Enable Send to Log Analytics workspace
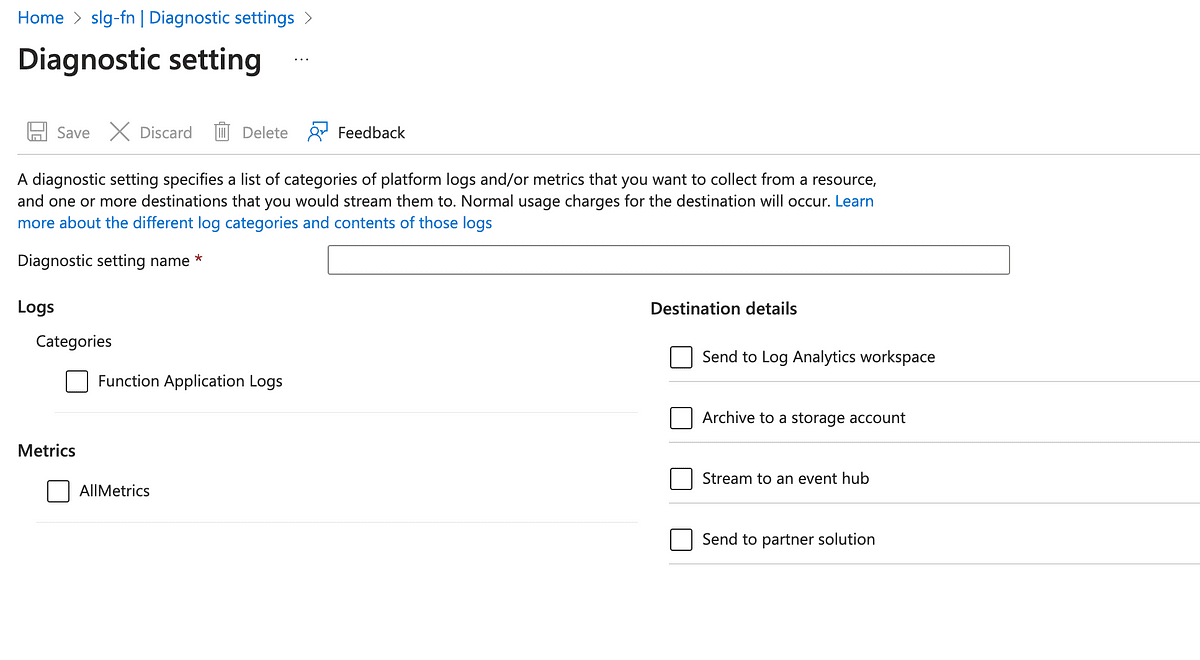 tap(681, 357)
